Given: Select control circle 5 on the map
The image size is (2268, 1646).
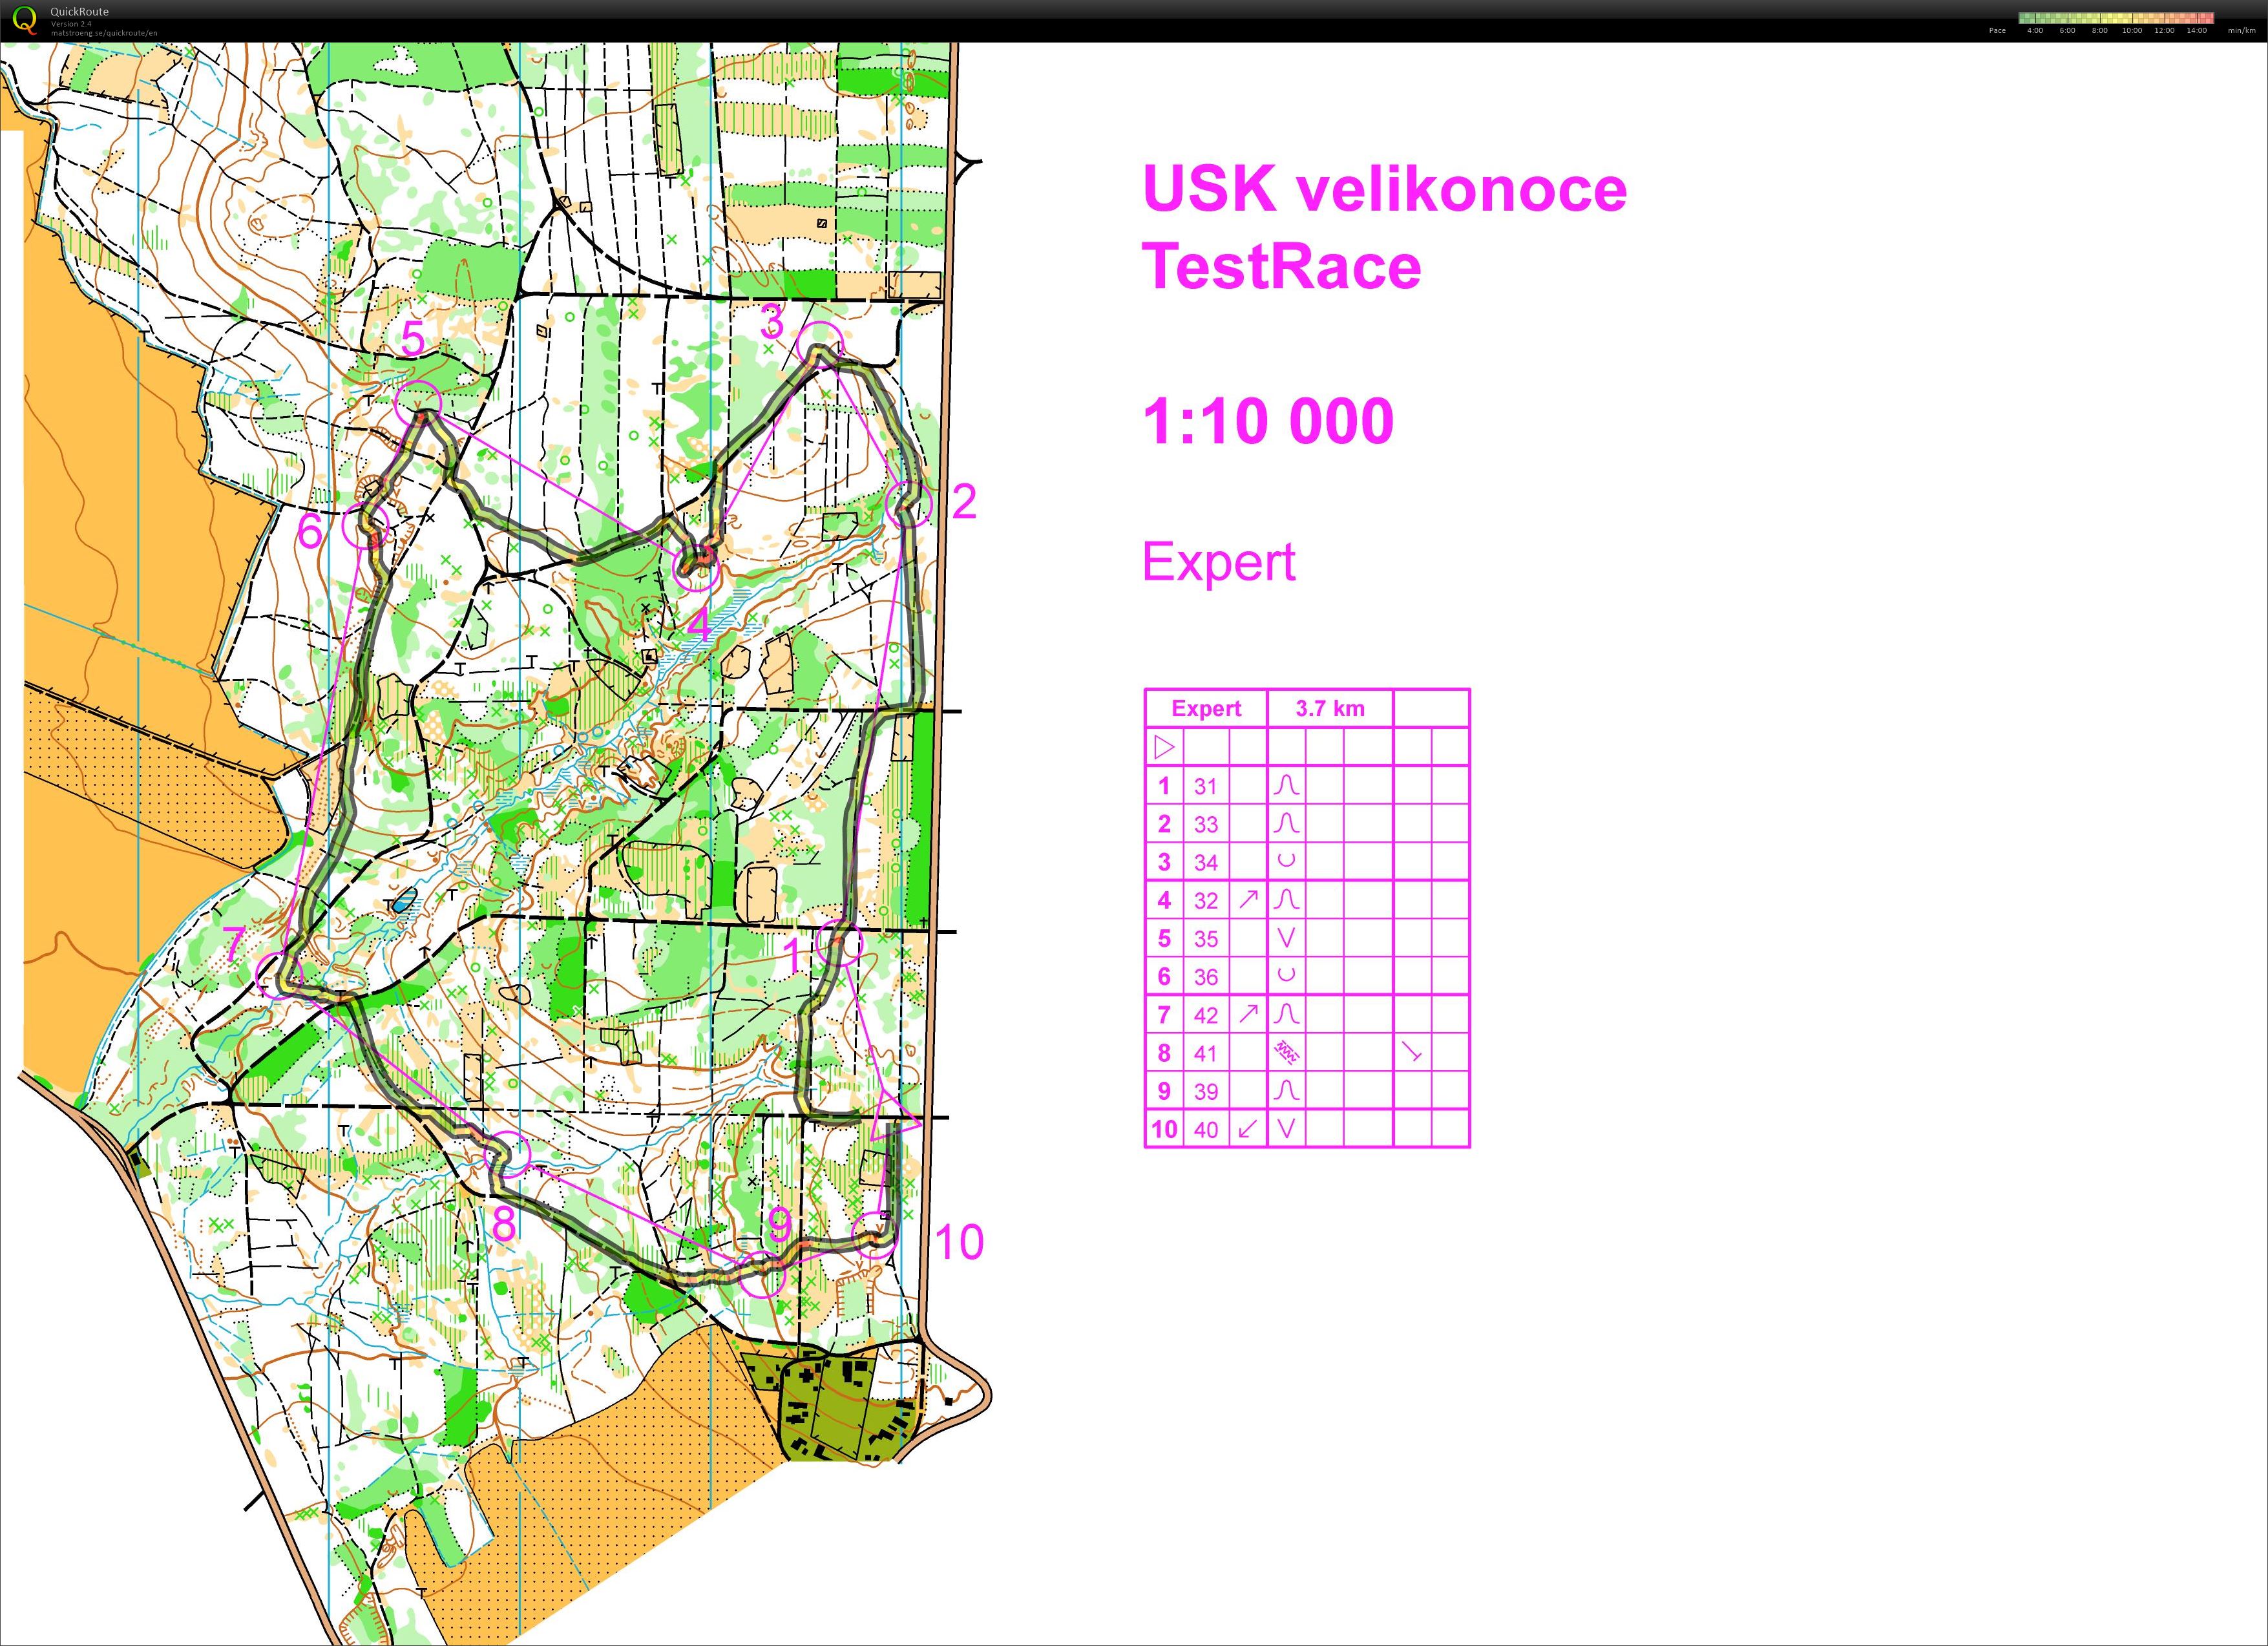Looking at the screenshot, I should pos(418,405).
